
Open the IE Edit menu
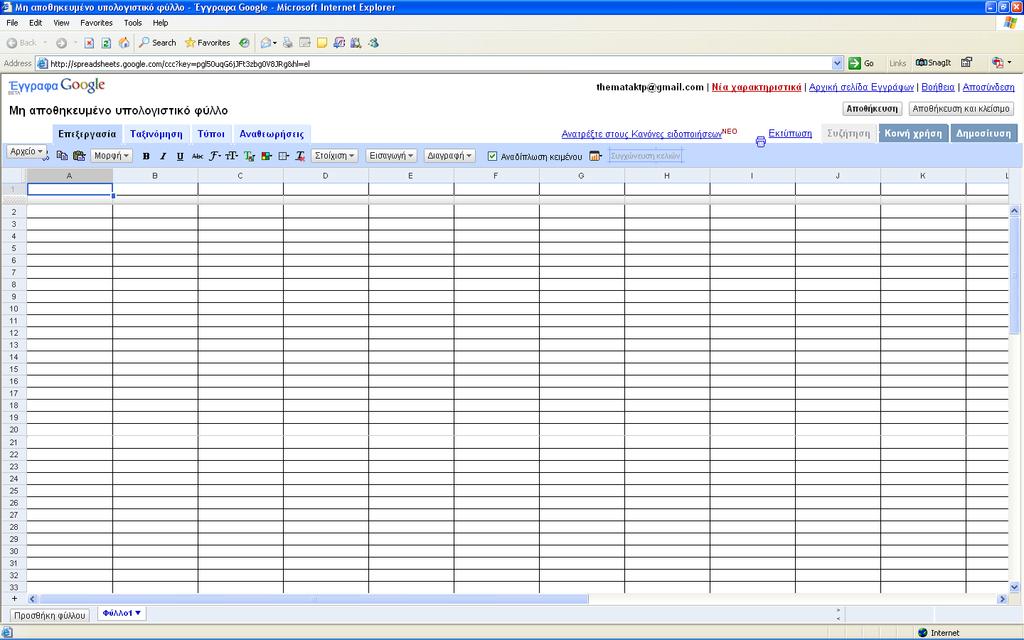[35, 23]
